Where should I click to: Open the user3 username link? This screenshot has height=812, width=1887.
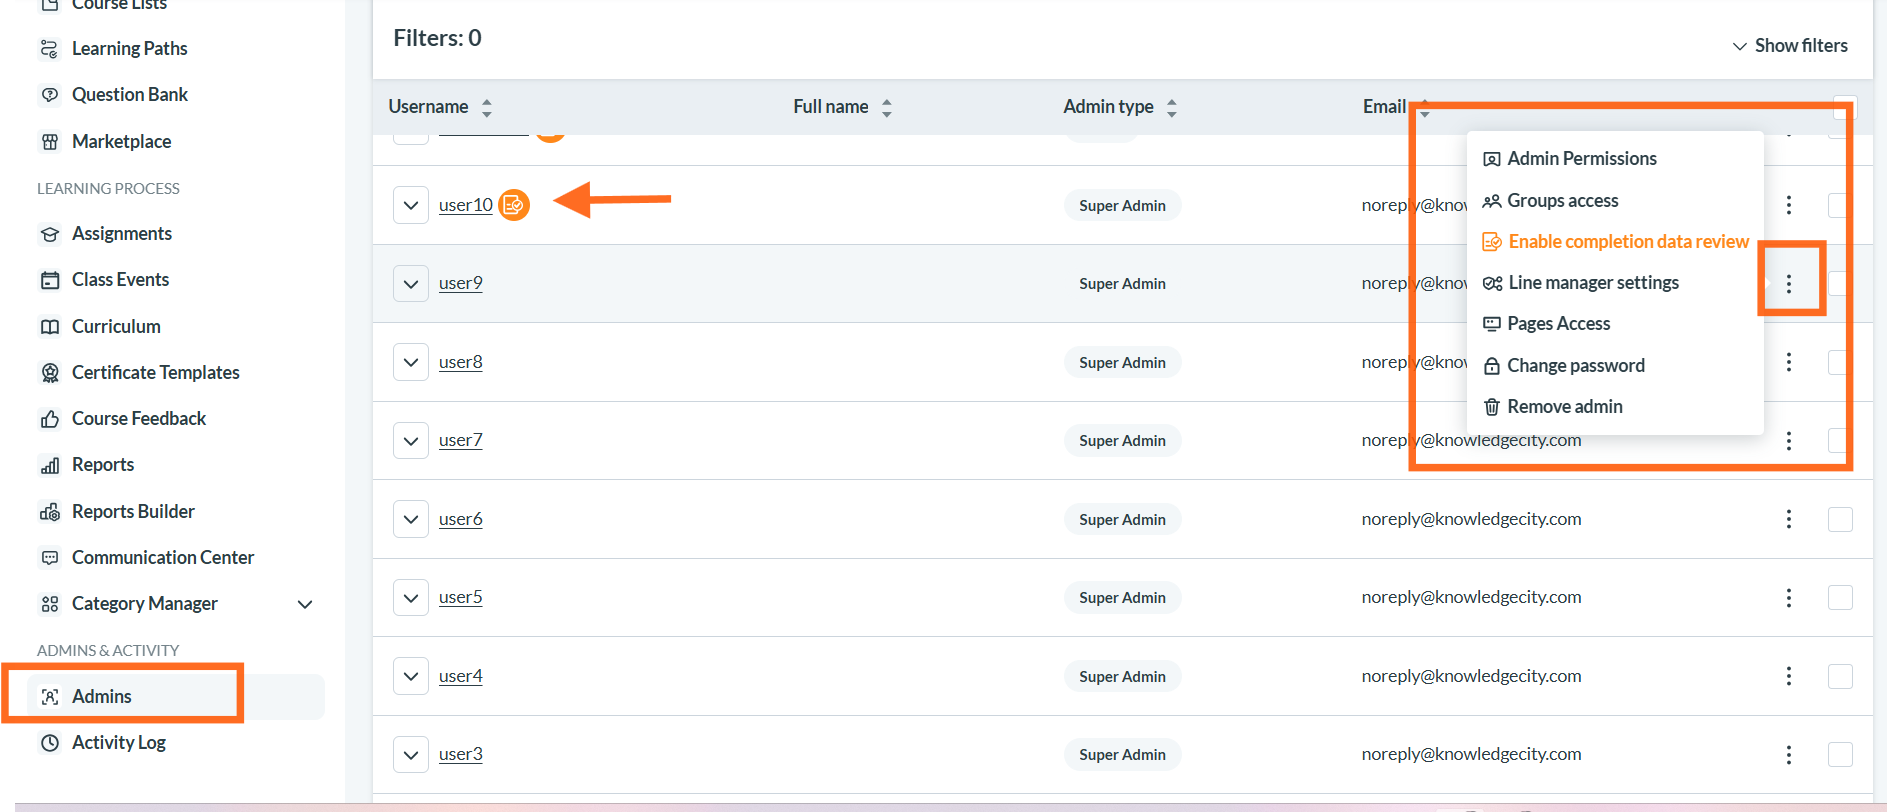(461, 754)
